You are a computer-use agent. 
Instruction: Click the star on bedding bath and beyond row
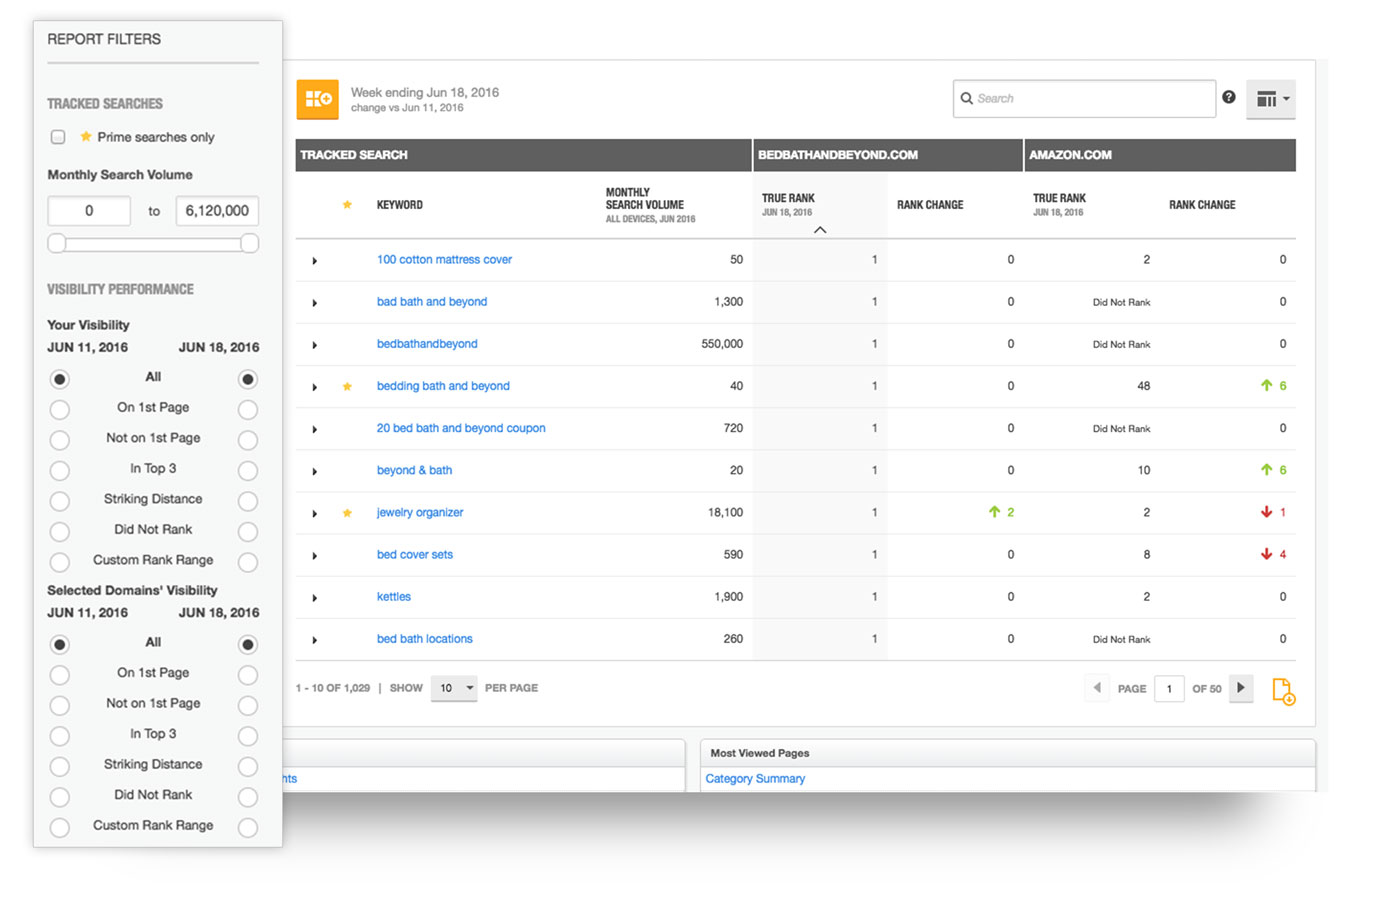347,386
